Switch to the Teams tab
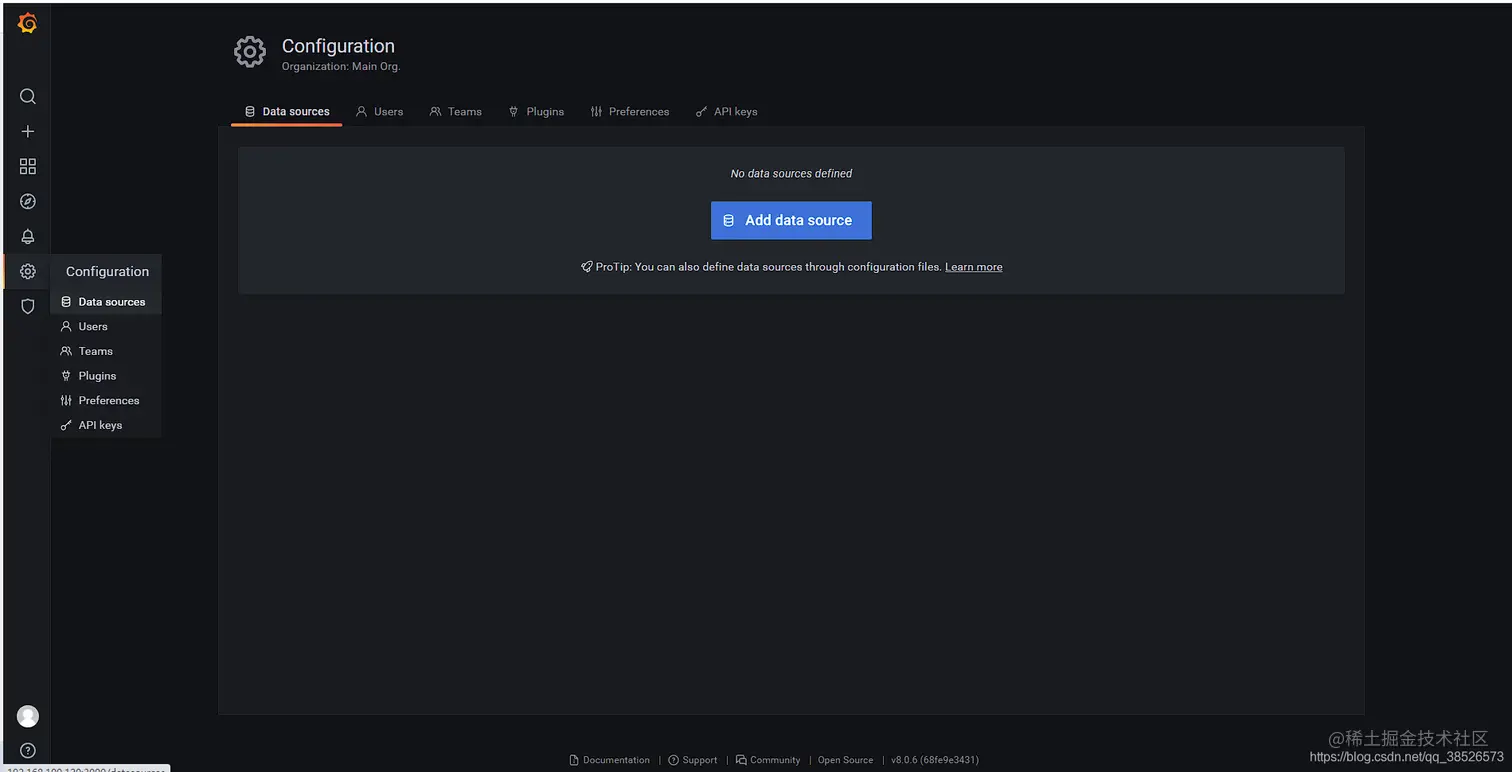This screenshot has width=1512, height=772. tap(456, 111)
